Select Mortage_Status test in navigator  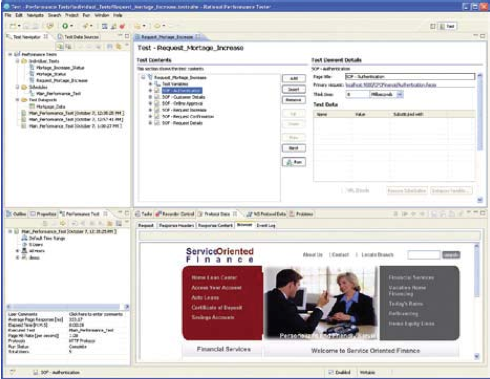tap(51, 74)
